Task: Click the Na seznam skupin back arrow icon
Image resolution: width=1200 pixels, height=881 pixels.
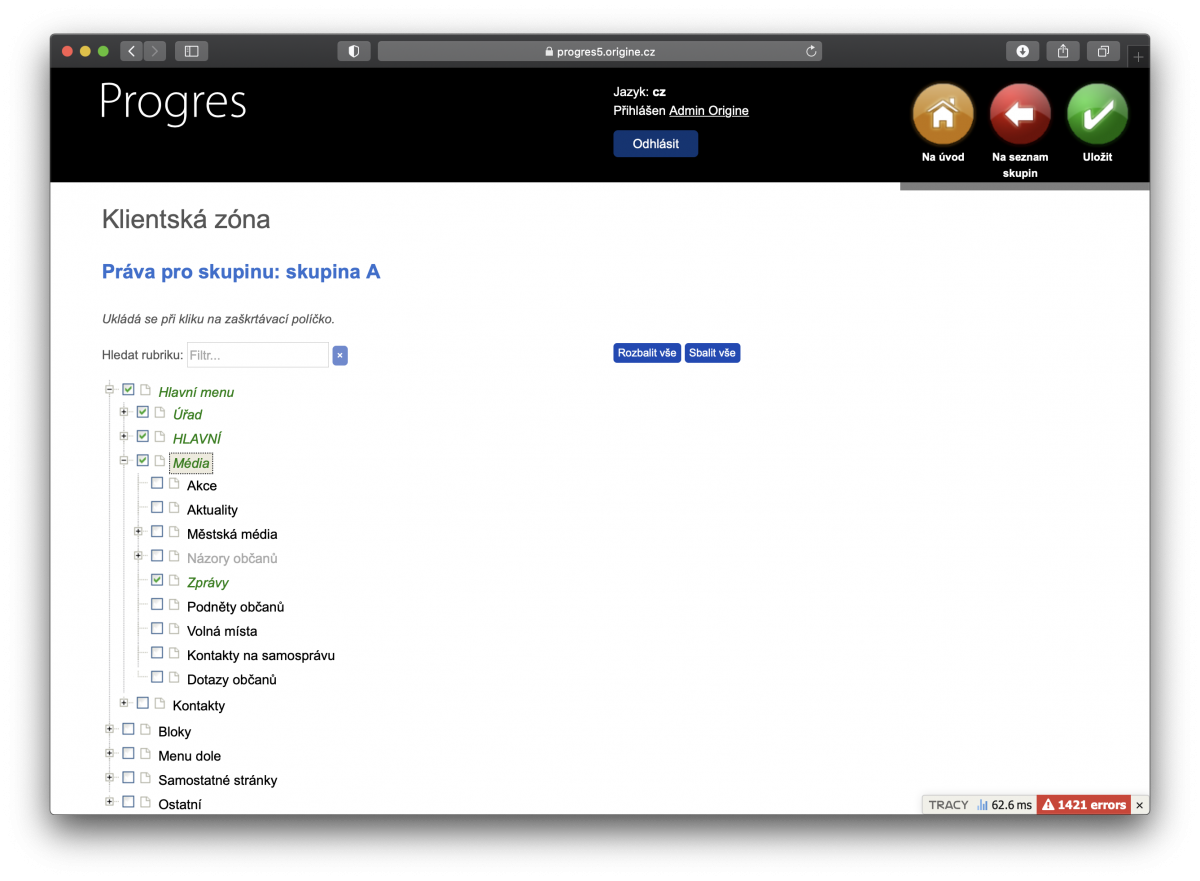Action: 1019,113
